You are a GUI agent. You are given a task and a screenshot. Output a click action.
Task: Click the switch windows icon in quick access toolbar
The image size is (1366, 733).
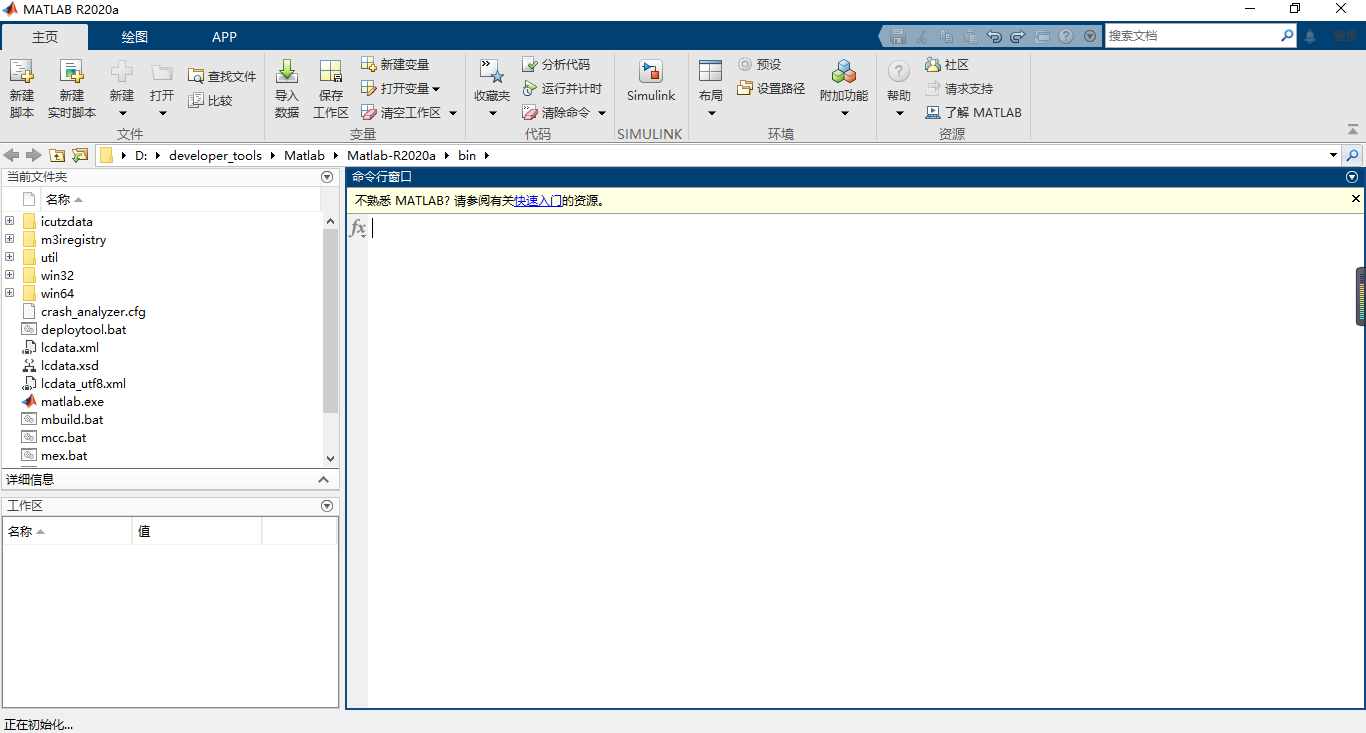1042,36
